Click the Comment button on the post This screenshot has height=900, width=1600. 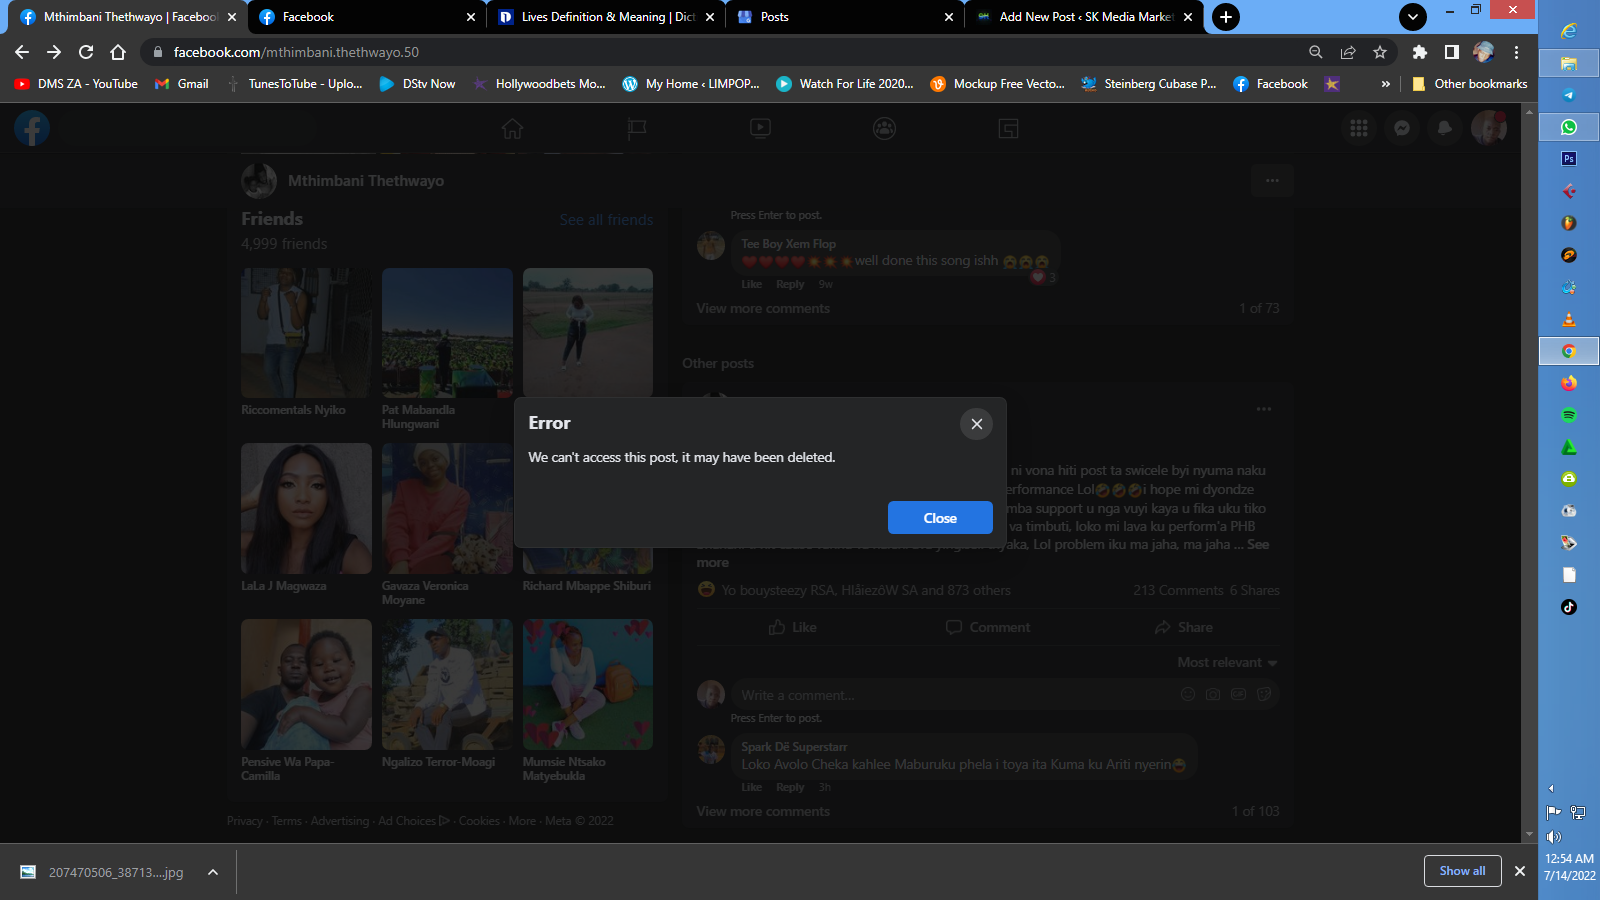[x=988, y=627]
